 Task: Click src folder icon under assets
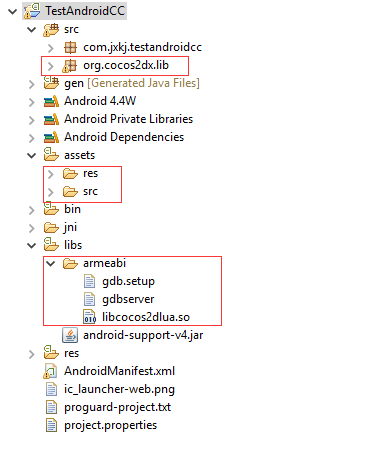click(70, 192)
